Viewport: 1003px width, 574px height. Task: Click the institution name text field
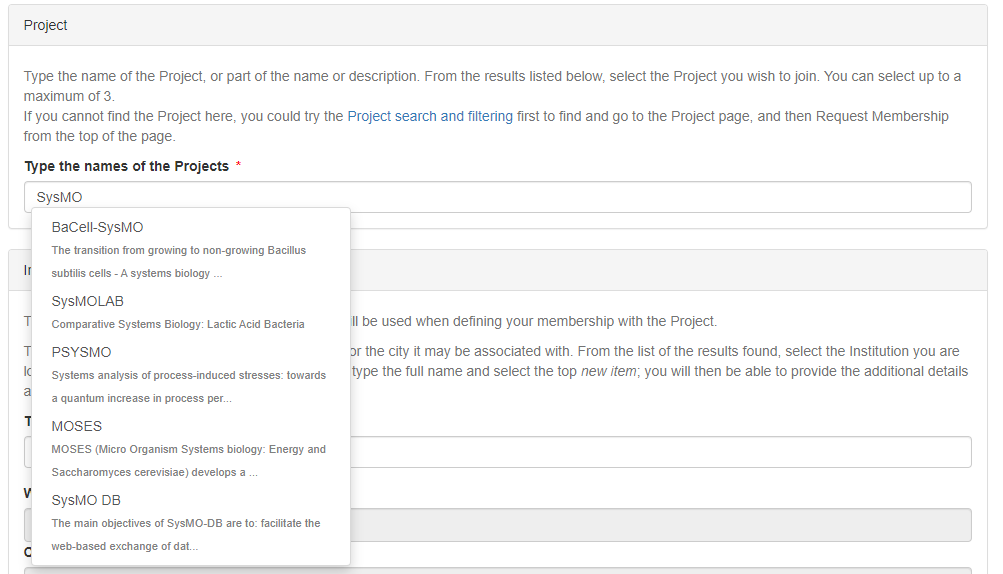point(660,452)
